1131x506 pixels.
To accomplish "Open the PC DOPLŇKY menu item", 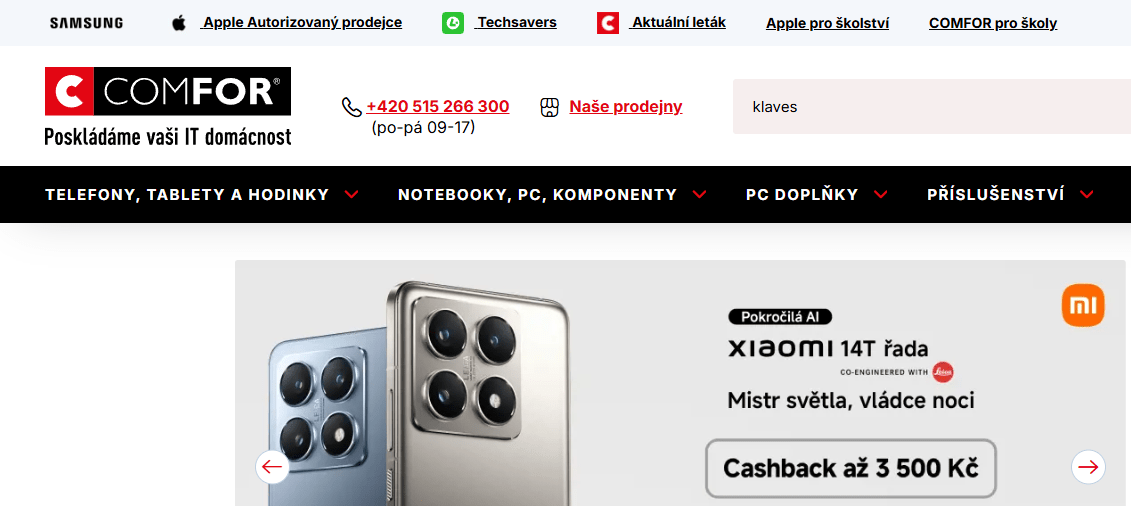I will [x=802, y=195].
